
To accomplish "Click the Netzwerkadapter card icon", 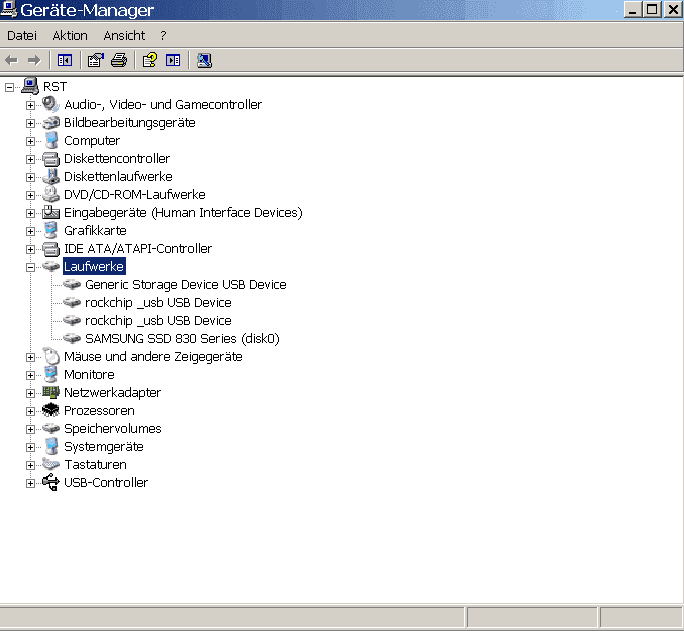I will tap(51, 392).
